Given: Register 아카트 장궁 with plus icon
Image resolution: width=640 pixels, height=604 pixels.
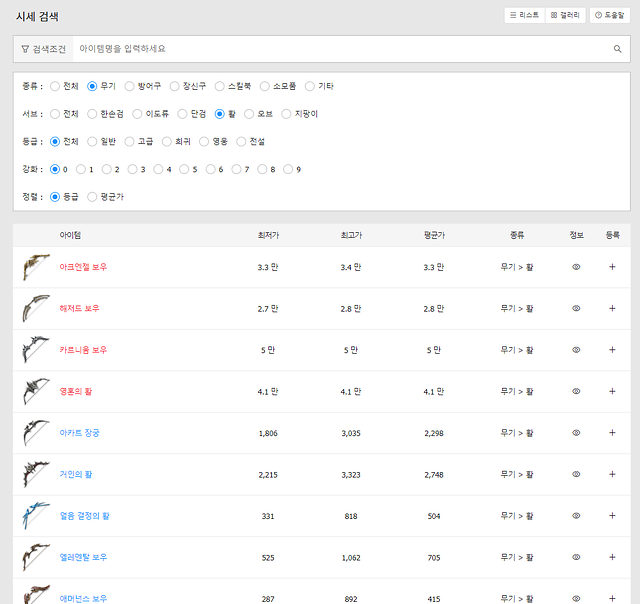Looking at the screenshot, I should (612, 433).
